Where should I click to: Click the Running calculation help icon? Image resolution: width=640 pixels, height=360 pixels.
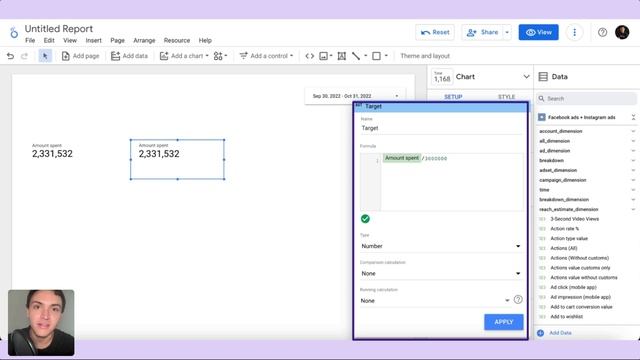tap(518, 300)
